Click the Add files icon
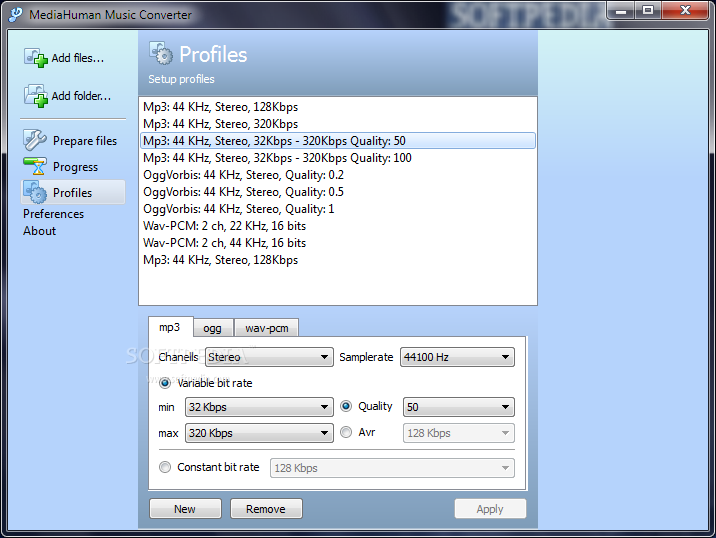Screen dimensions: 716x538 coord(36,58)
